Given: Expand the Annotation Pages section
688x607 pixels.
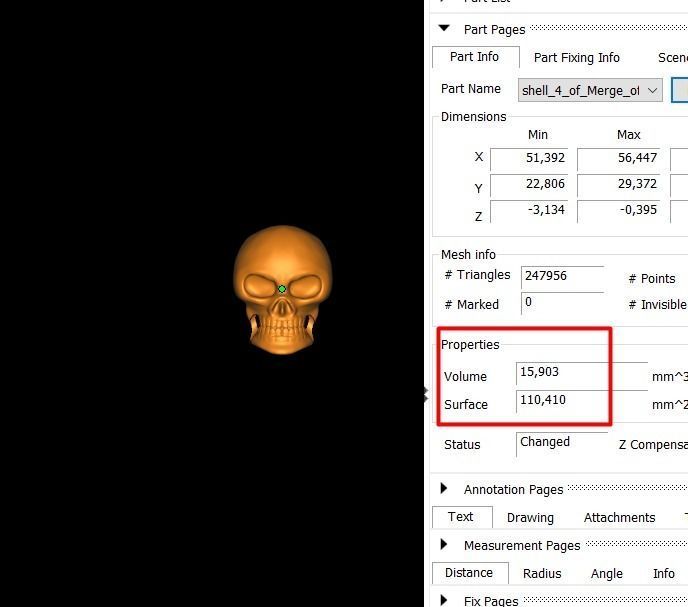Looking at the screenshot, I should click(x=444, y=488).
